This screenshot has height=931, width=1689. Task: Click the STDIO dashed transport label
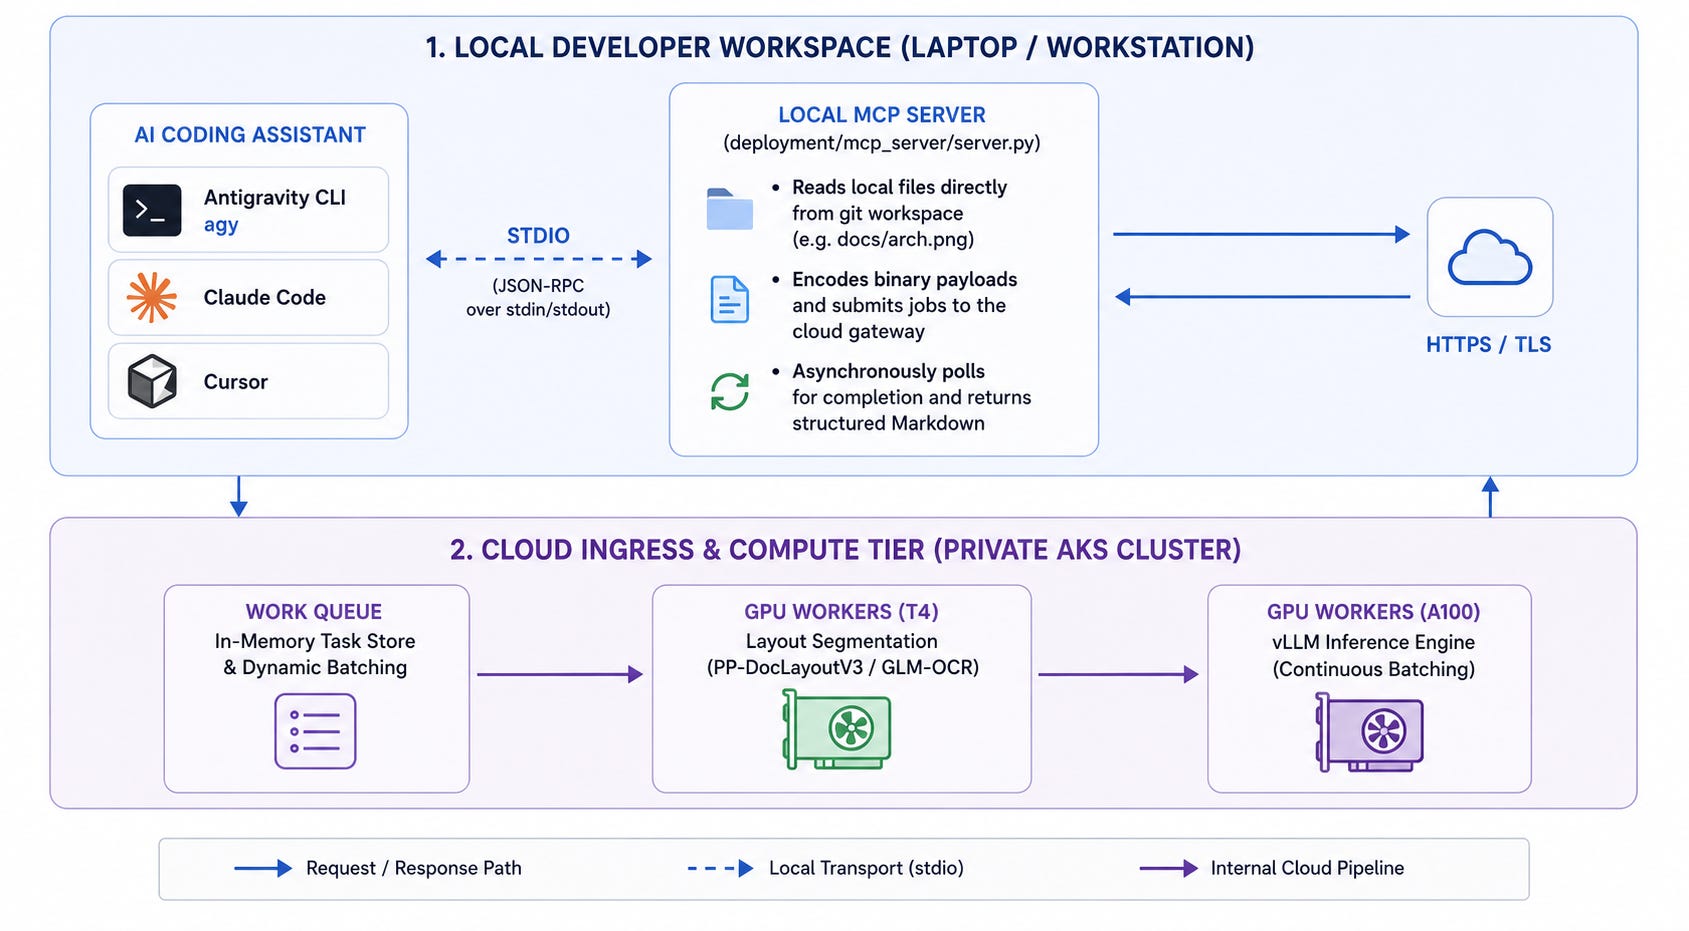(538, 236)
